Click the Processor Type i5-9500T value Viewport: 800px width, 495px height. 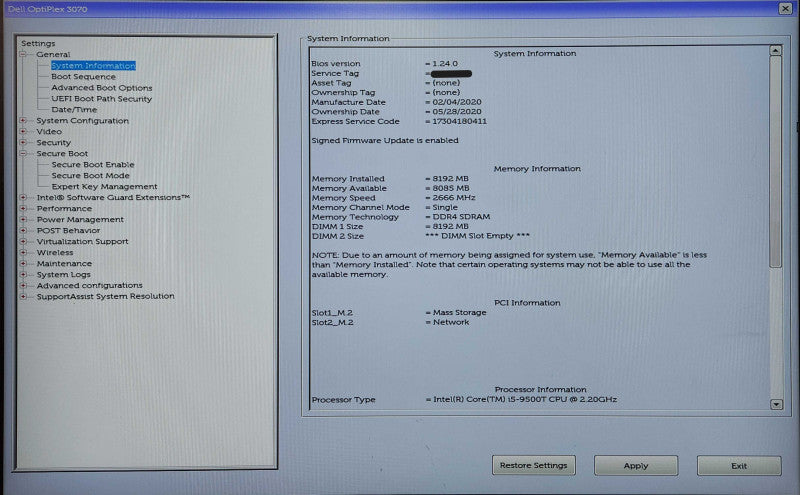tap(525, 400)
